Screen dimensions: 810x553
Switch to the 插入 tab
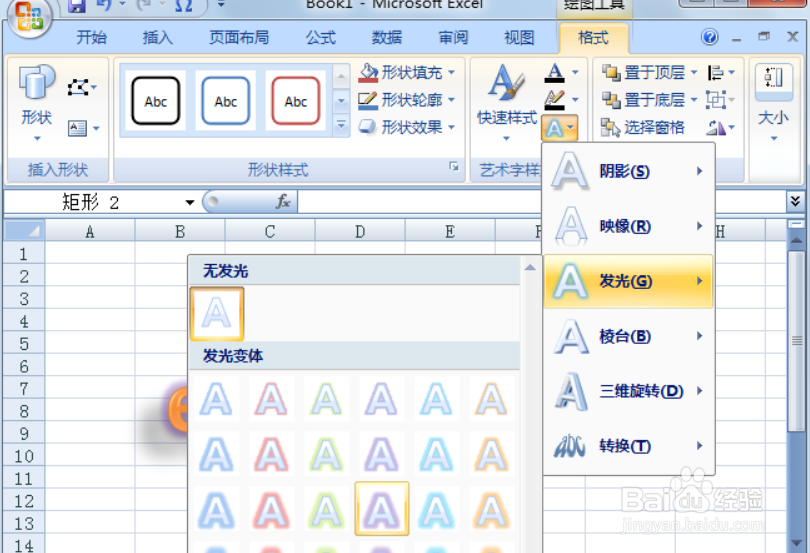pyautogui.click(x=158, y=37)
